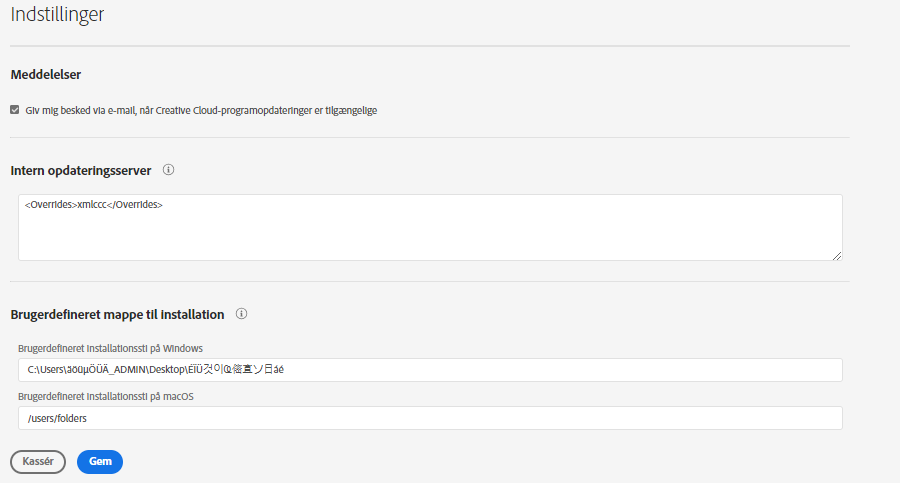Image resolution: width=900 pixels, height=483 pixels.
Task: Click info icon next to Brugerdefineret mappe til installation
Action: [x=241, y=314]
